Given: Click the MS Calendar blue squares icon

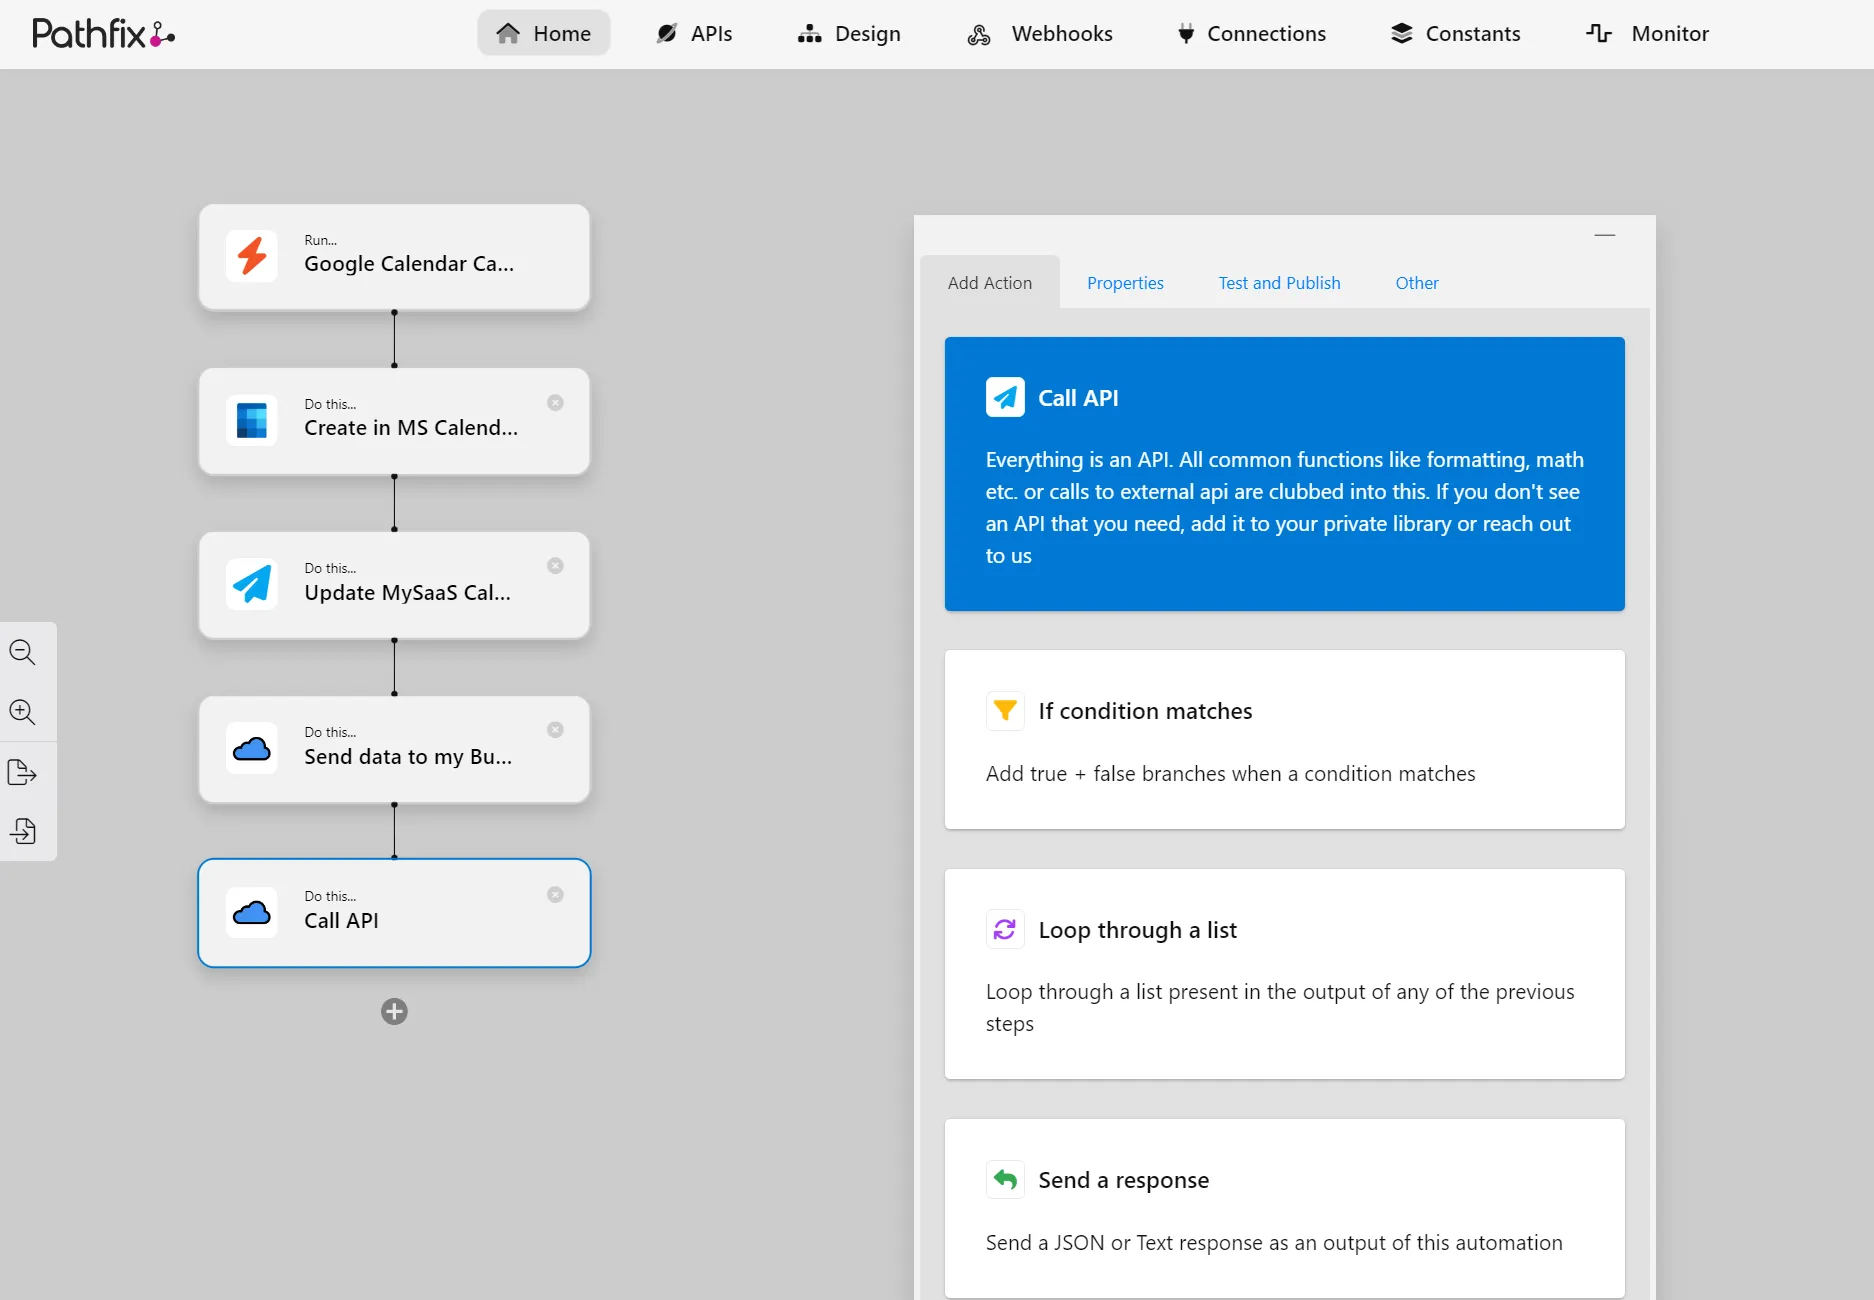Looking at the screenshot, I should (x=252, y=420).
